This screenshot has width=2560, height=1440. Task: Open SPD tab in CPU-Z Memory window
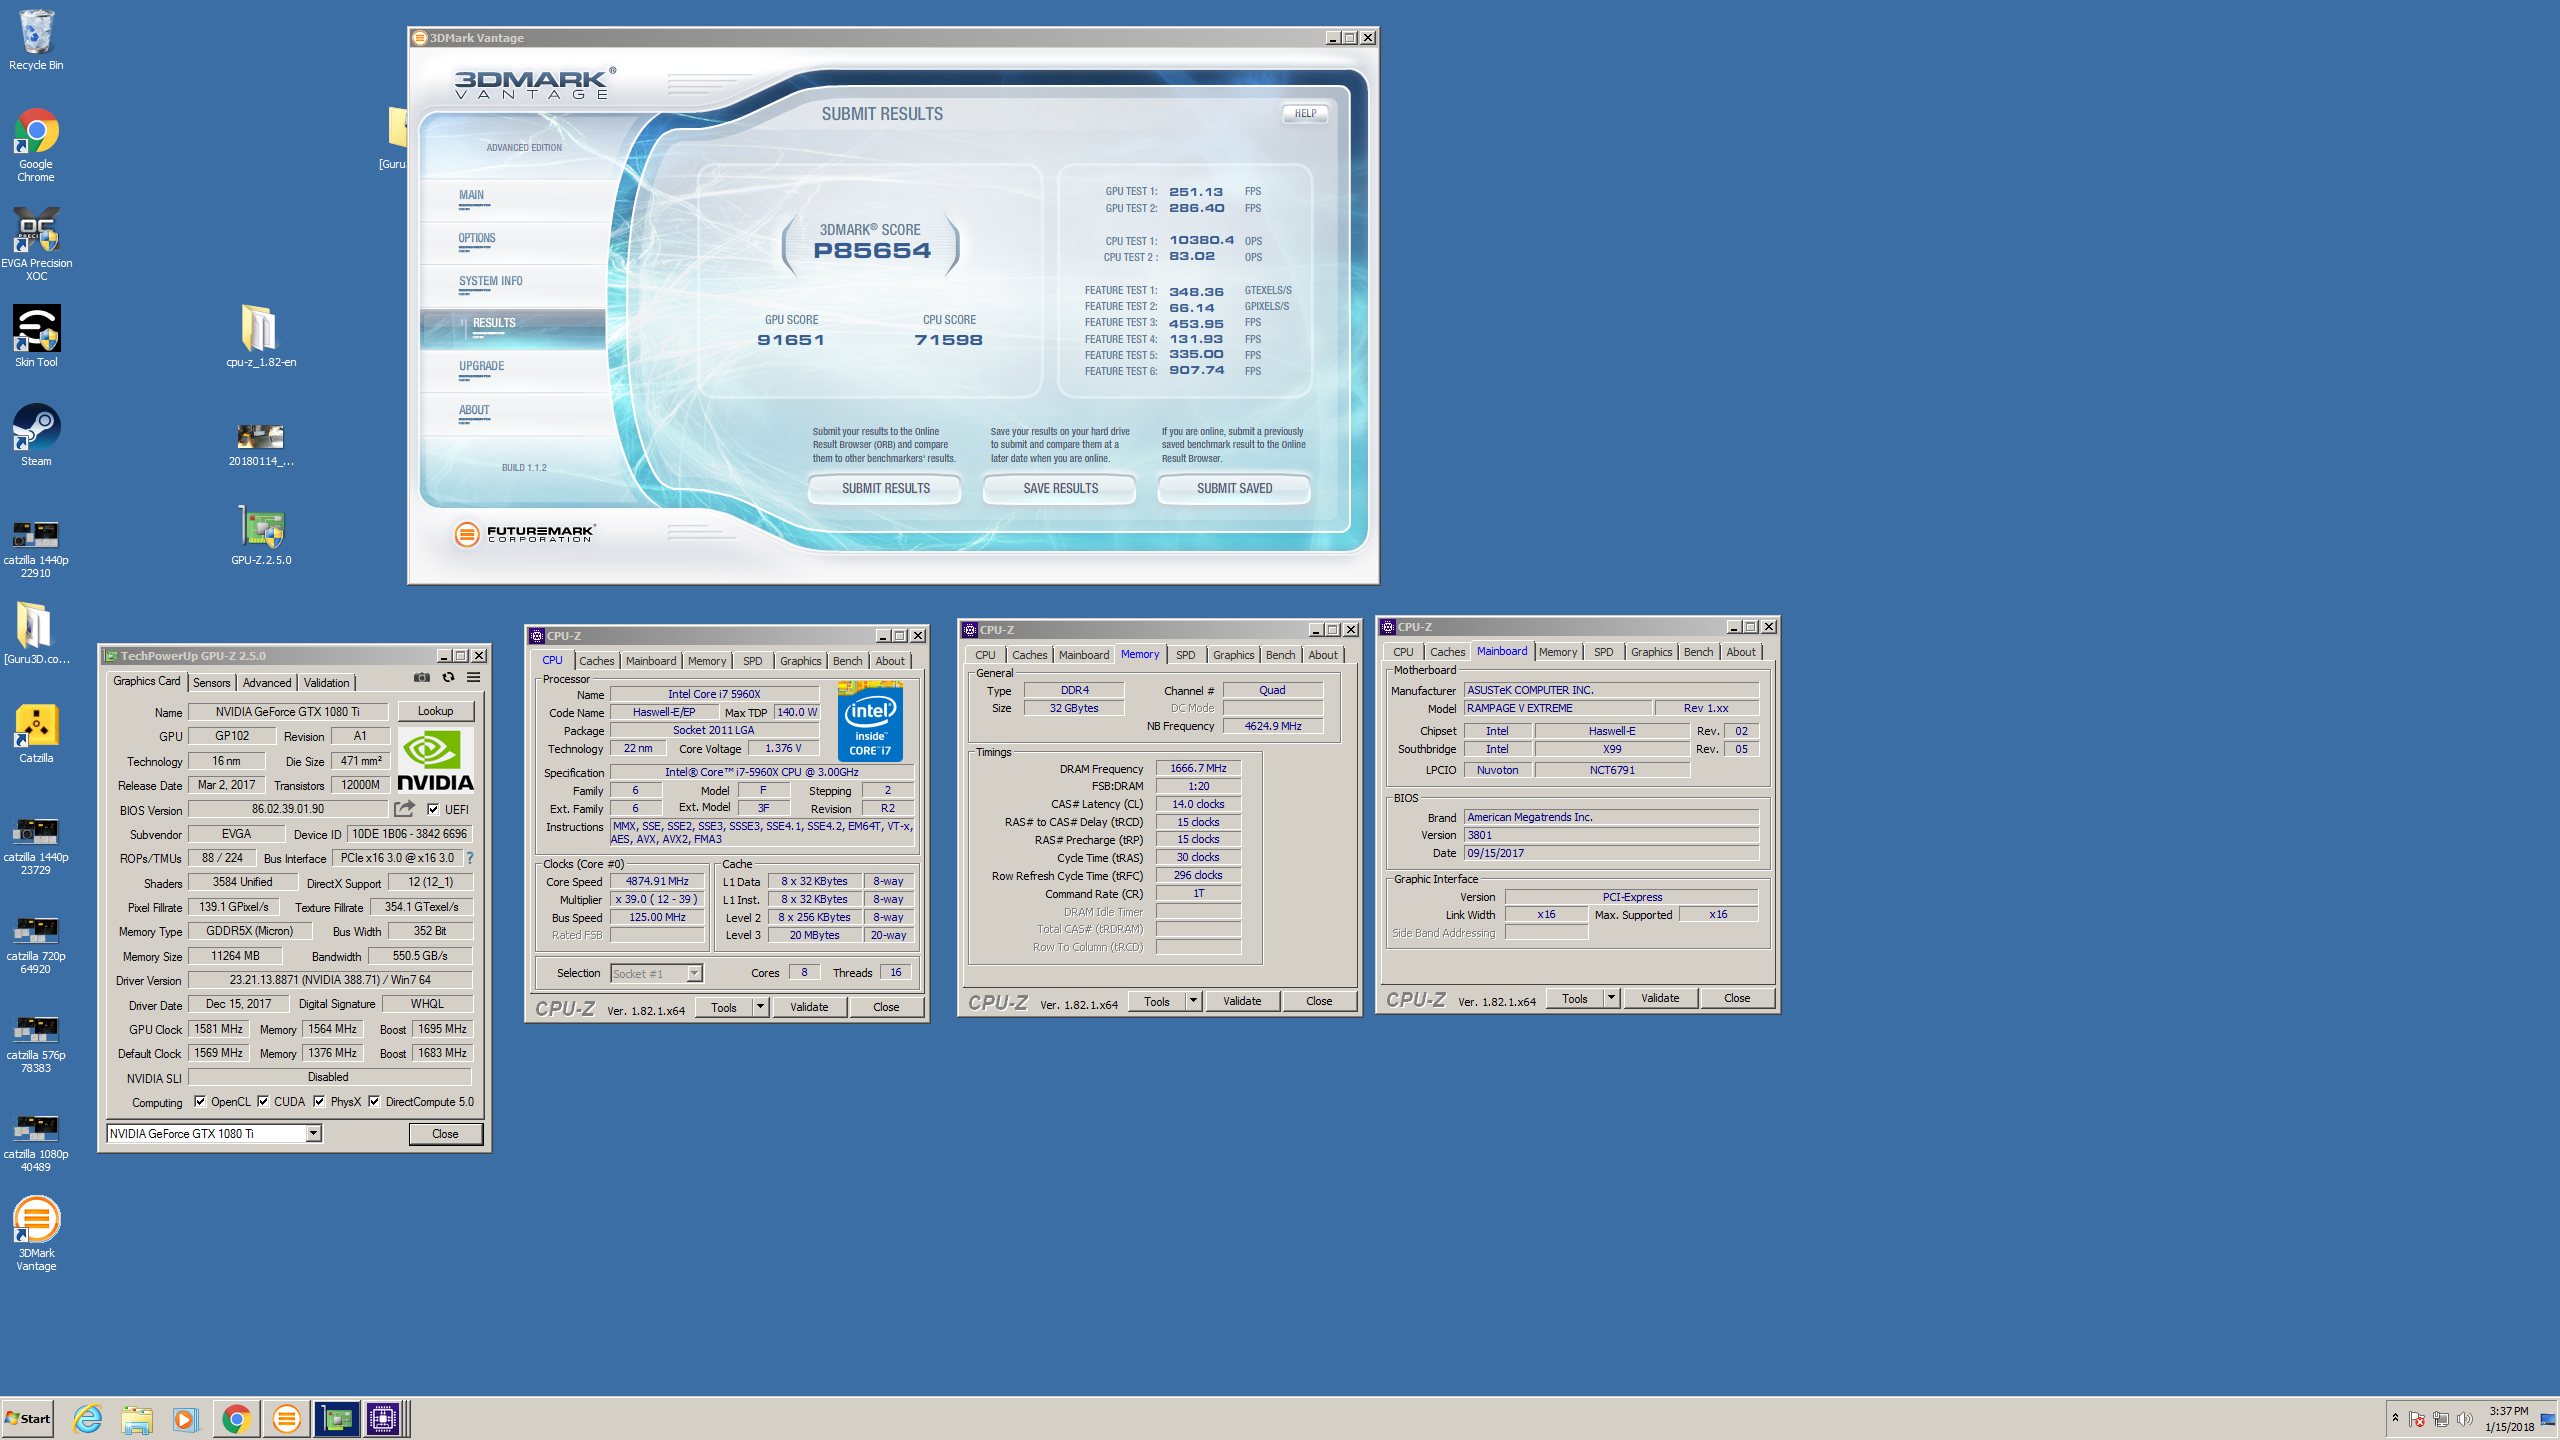pyautogui.click(x=1185, y=654)
